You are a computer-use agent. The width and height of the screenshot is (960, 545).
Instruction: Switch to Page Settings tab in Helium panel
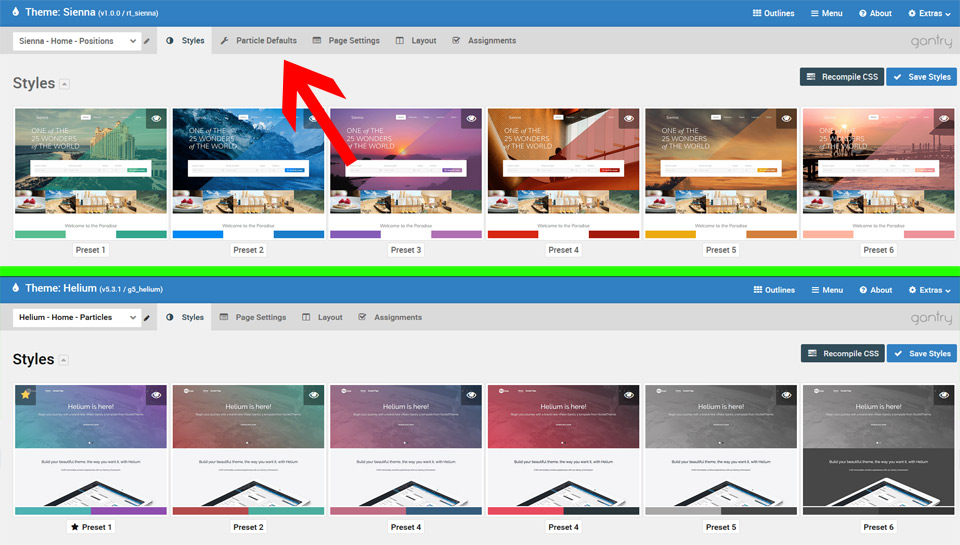[253, 317]
